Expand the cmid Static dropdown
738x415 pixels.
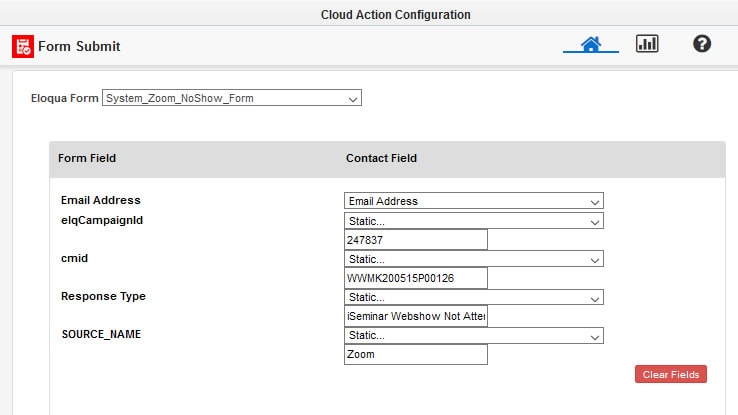tap(473, 259)
